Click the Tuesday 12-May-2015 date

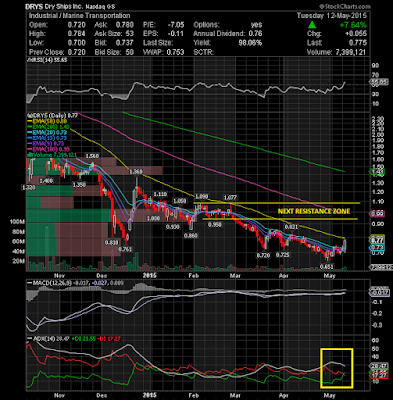[x=332, y=16]
